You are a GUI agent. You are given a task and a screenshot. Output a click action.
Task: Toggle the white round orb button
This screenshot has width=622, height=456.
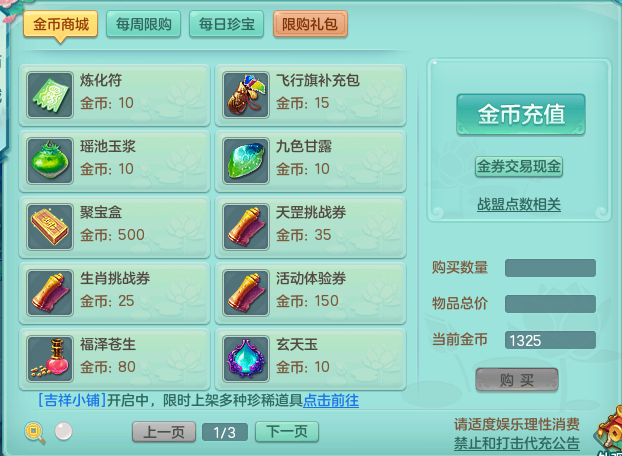tap(63, 431)
